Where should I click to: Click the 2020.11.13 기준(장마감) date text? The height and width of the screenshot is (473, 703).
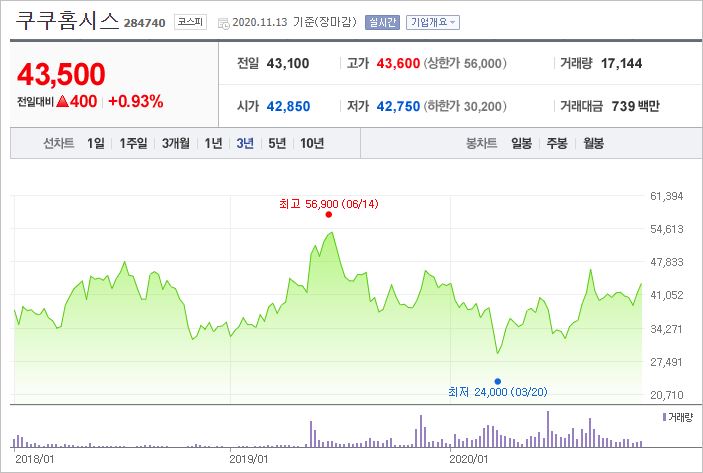point(295,22)
